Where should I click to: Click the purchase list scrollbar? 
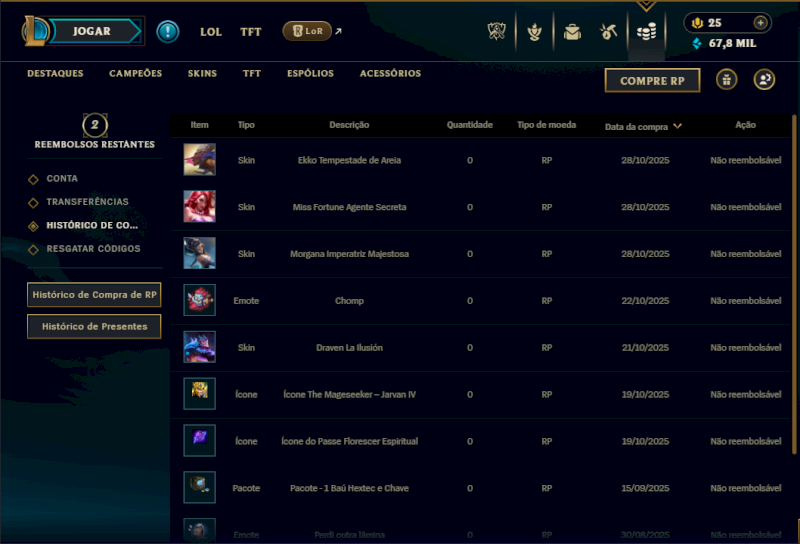click(x=794, y=284)
